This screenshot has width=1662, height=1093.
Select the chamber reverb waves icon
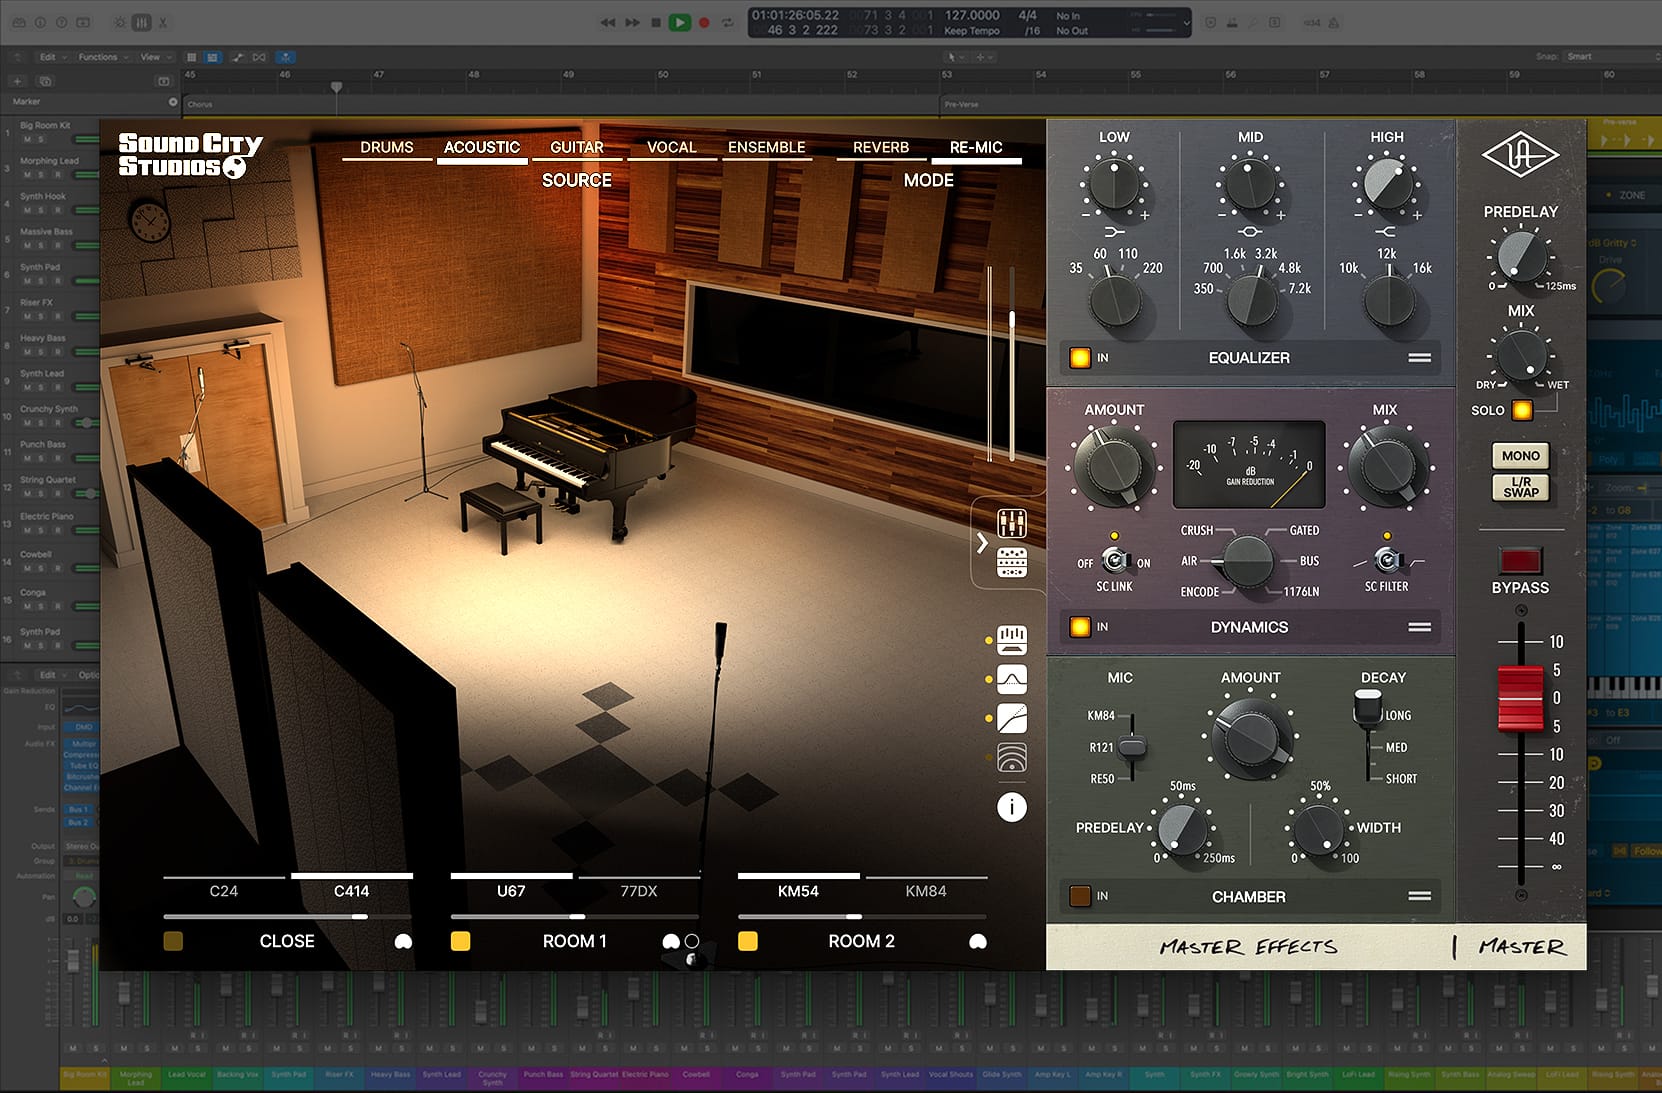pyautogui.click(x=1012, y=758)
